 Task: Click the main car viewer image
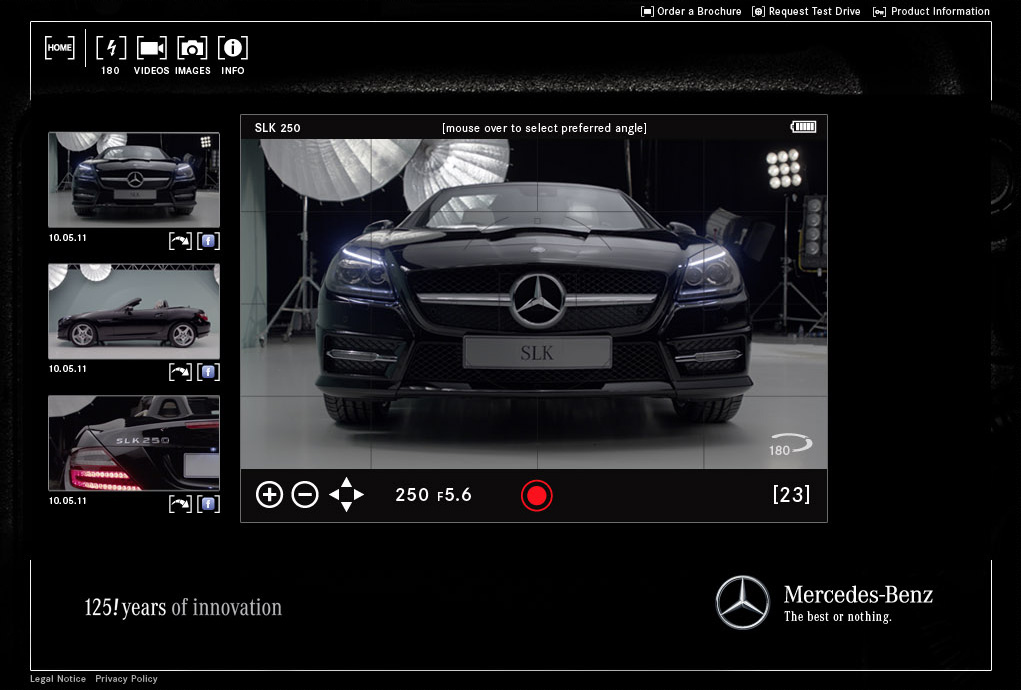(534, 303)
